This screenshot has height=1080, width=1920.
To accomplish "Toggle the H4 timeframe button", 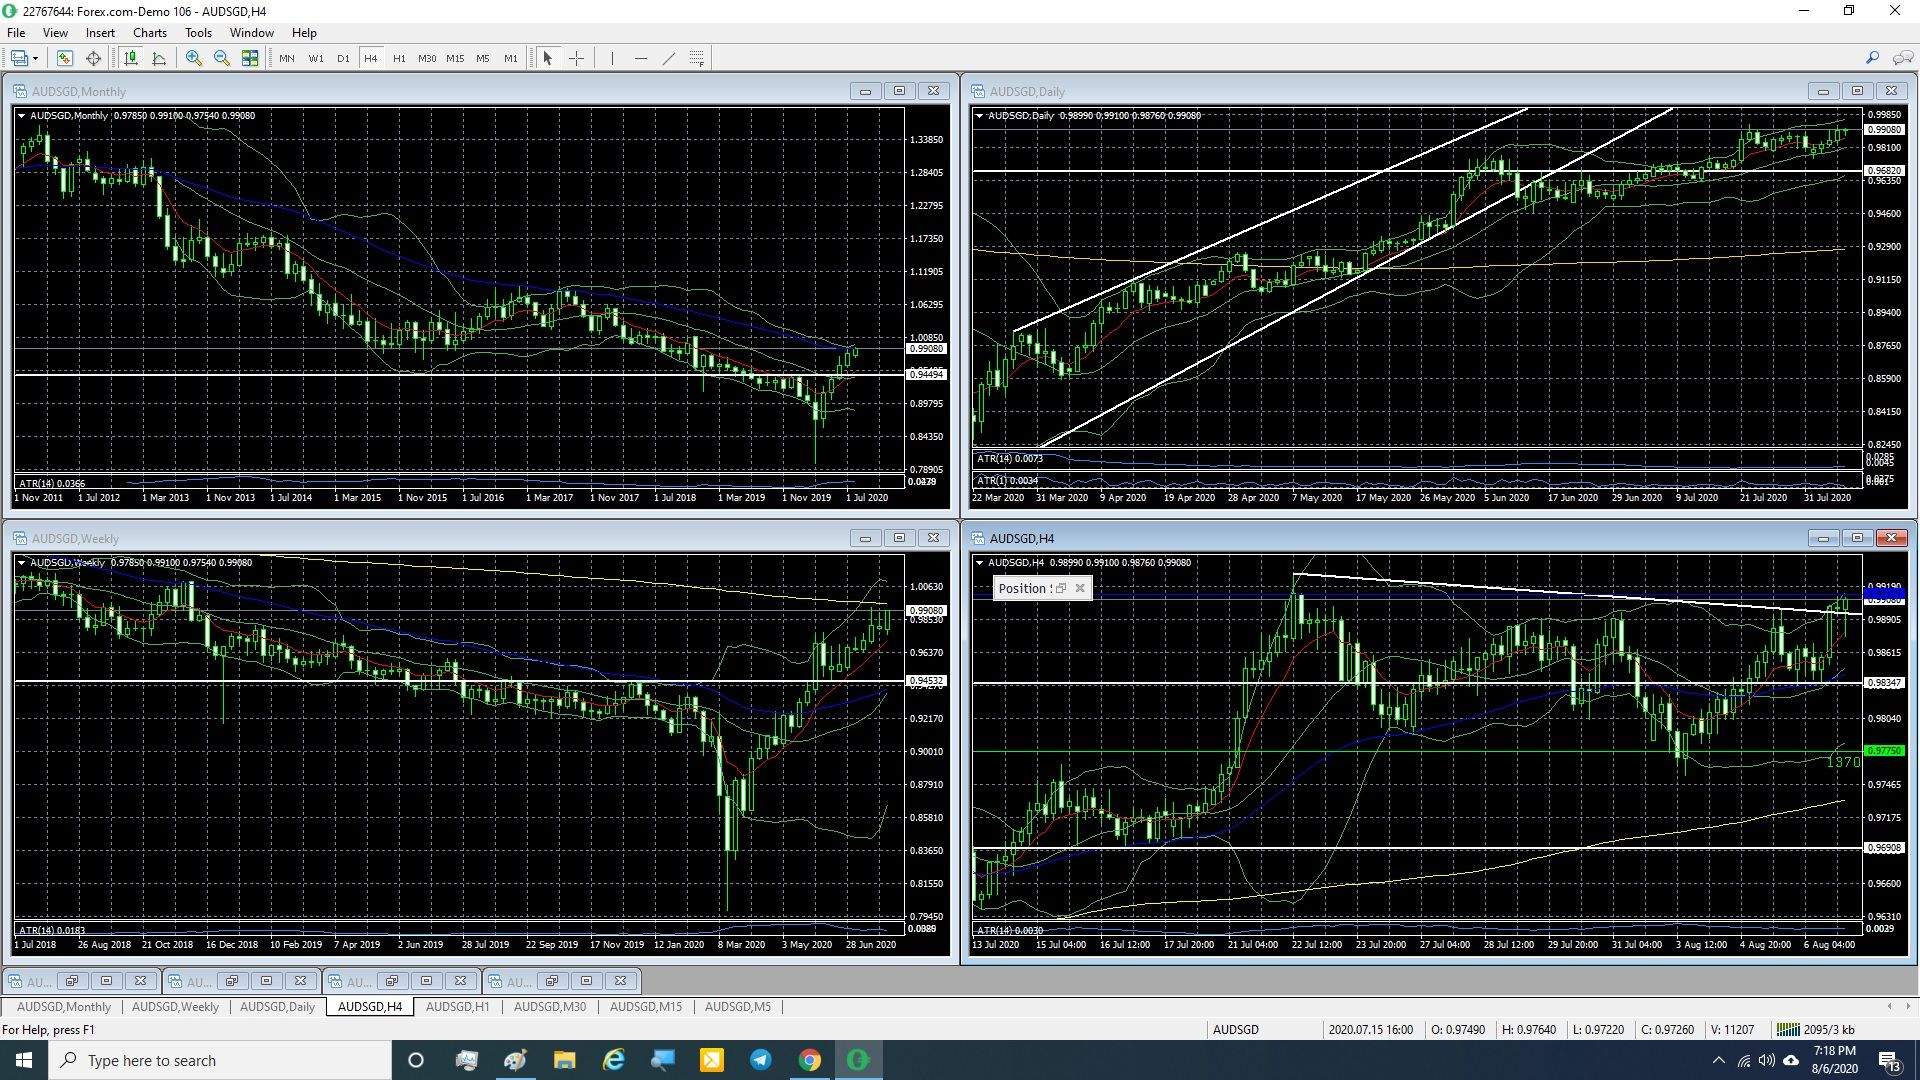I will tap(371, 58).
